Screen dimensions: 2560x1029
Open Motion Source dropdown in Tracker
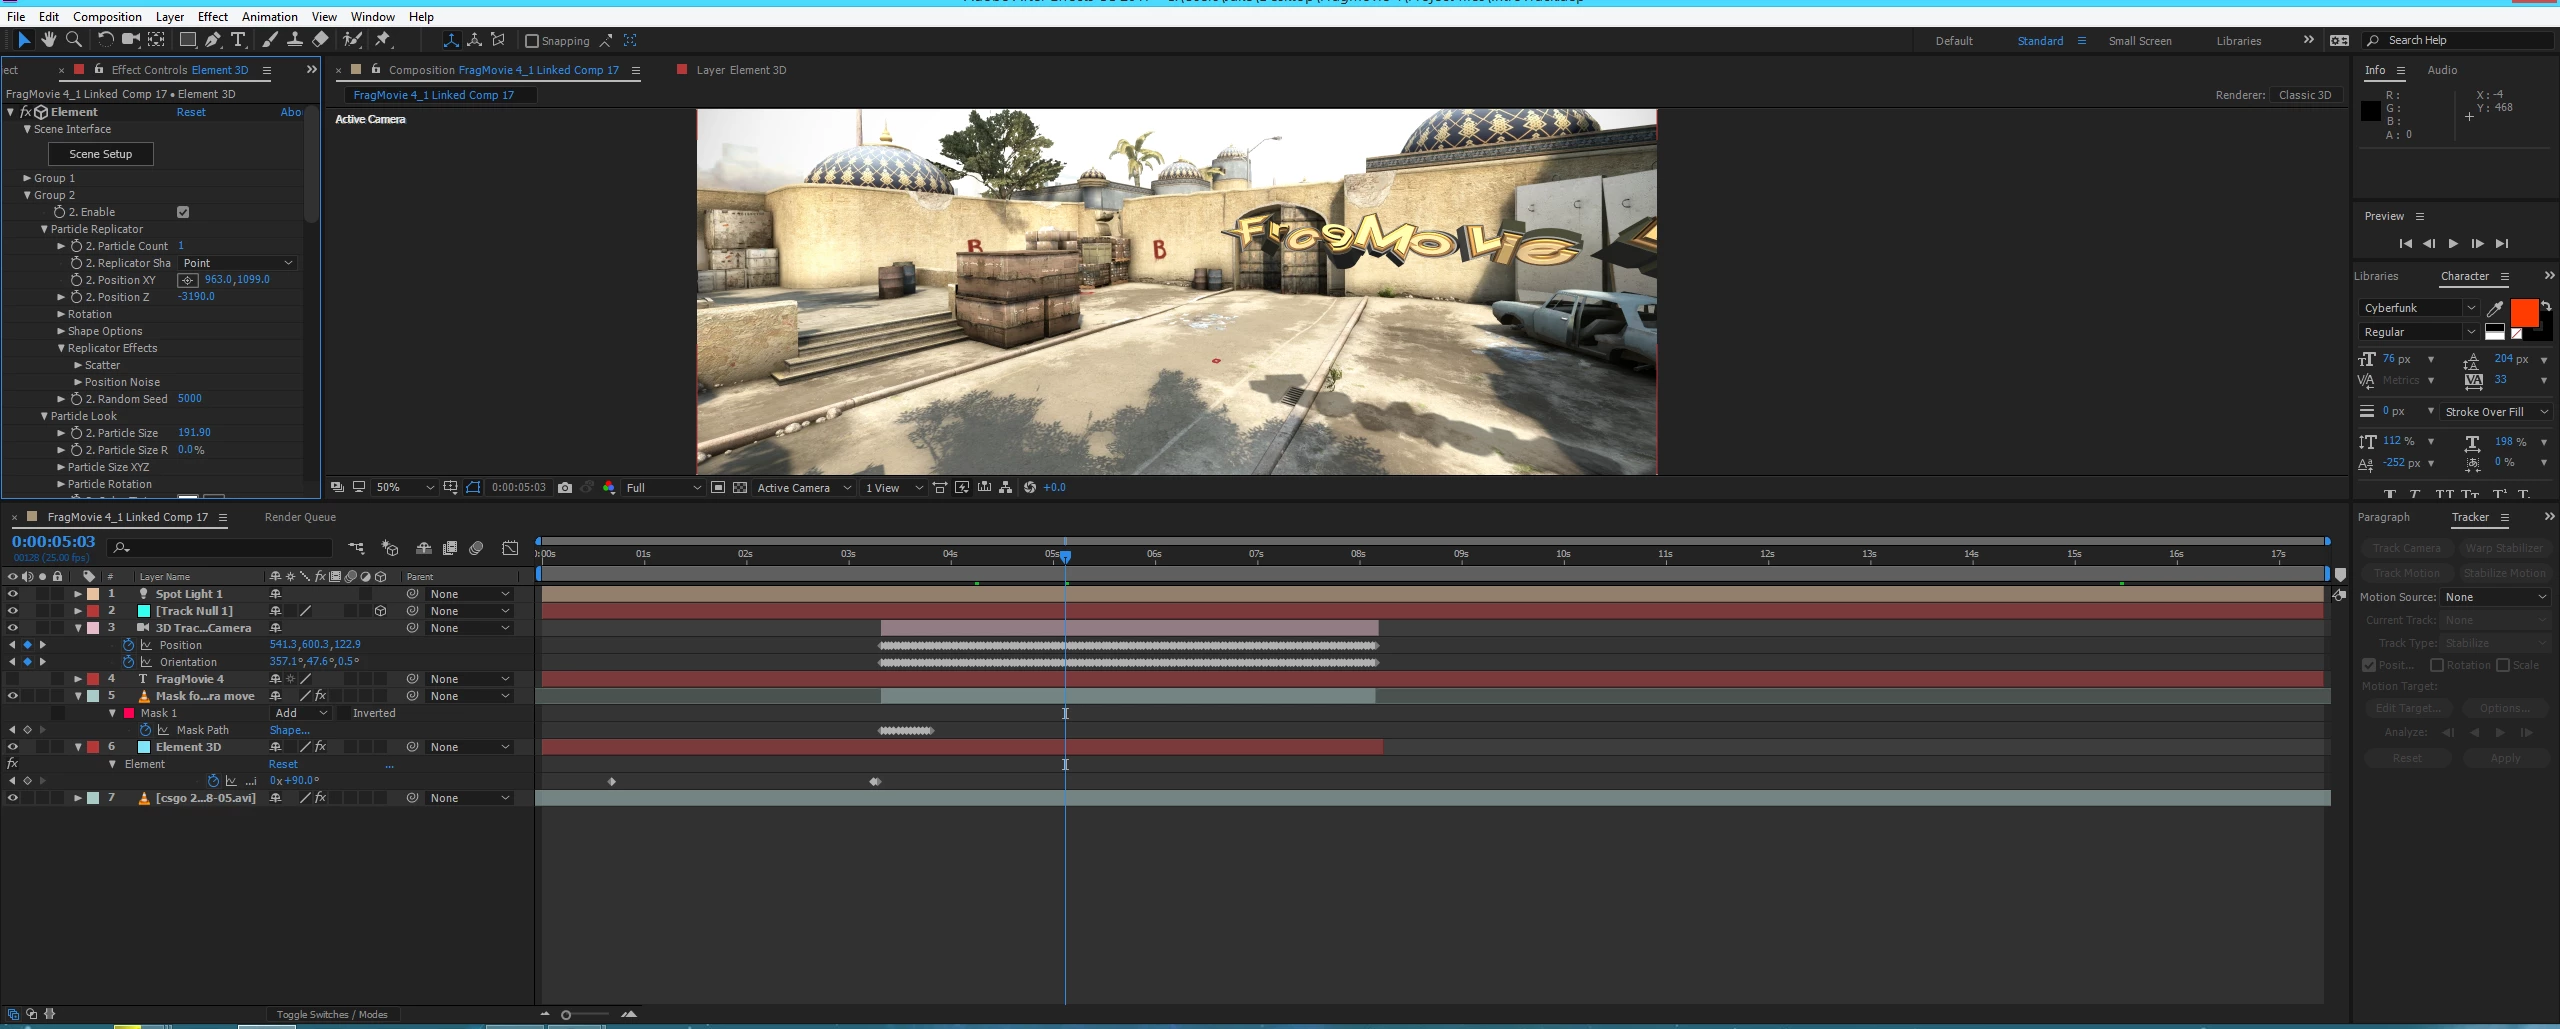(2495, 597)
